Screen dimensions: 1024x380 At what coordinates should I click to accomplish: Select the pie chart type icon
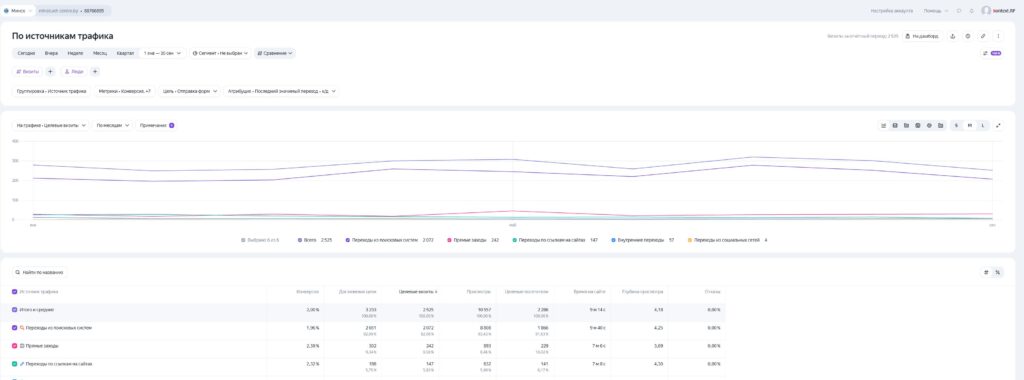pos(918,125)
